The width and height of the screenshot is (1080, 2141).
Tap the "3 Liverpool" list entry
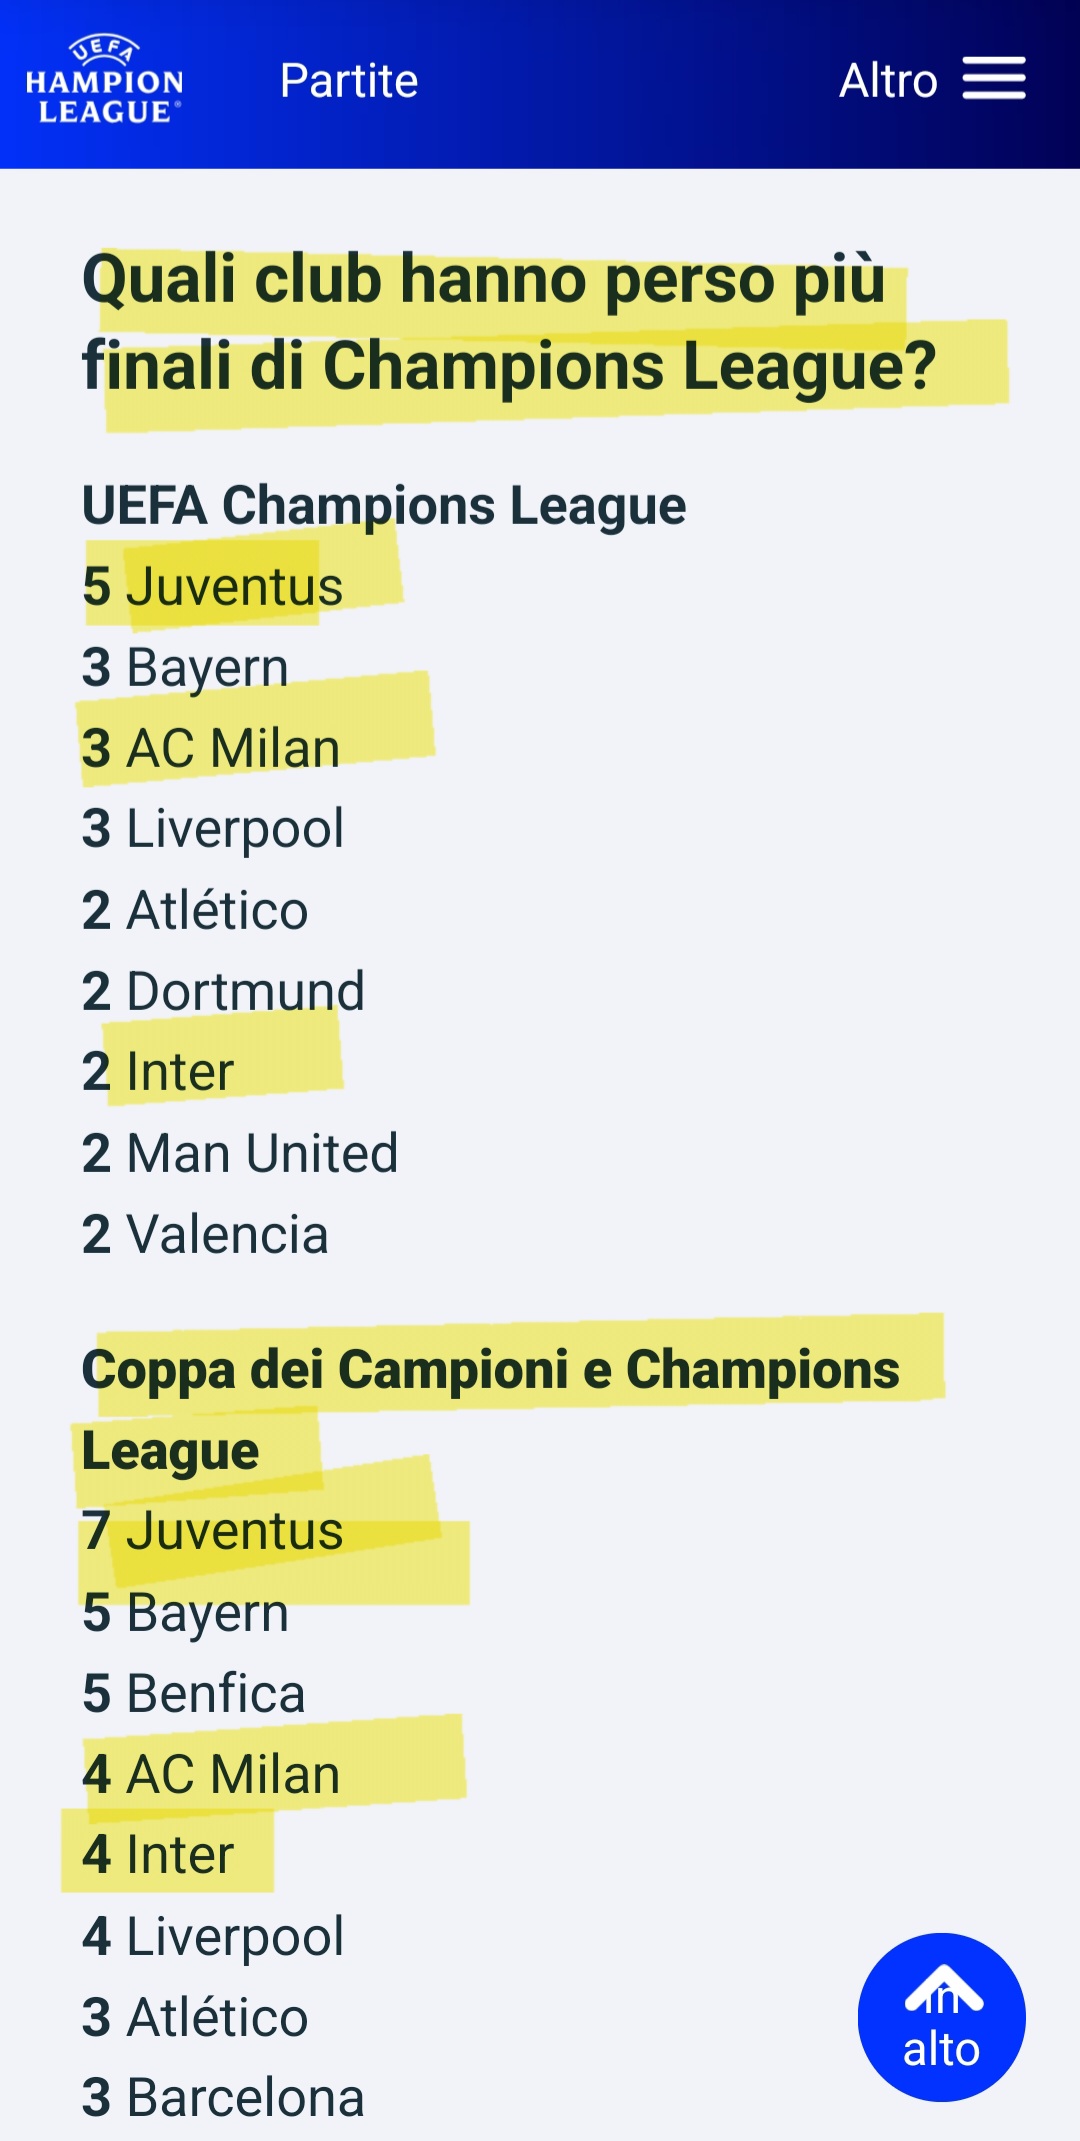click(213, 829)
